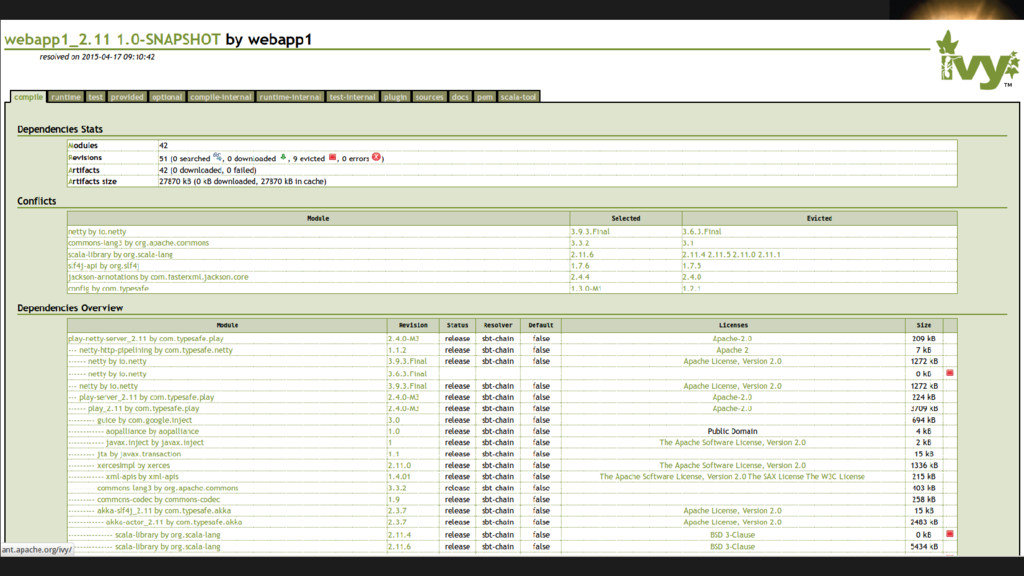Click revision 2.4.0-M3 of play-netty-server
Screen dimensions: 1024x576
404,339
